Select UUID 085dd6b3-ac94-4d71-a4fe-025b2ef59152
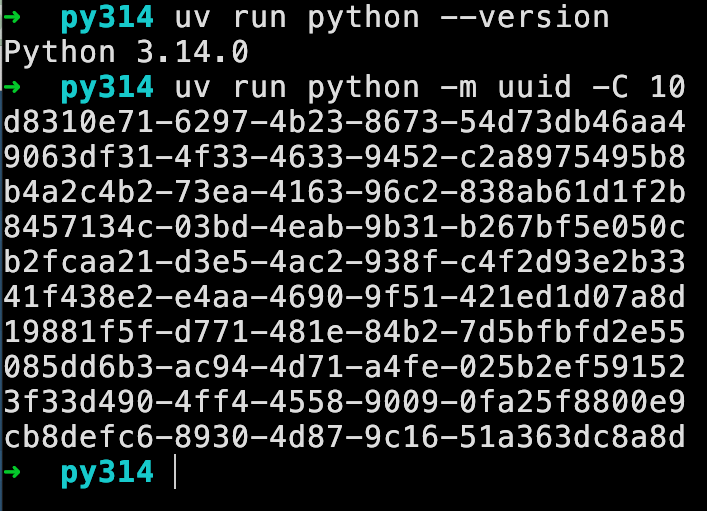The height and width of the screenshot is (511, 707). point(344,367)
